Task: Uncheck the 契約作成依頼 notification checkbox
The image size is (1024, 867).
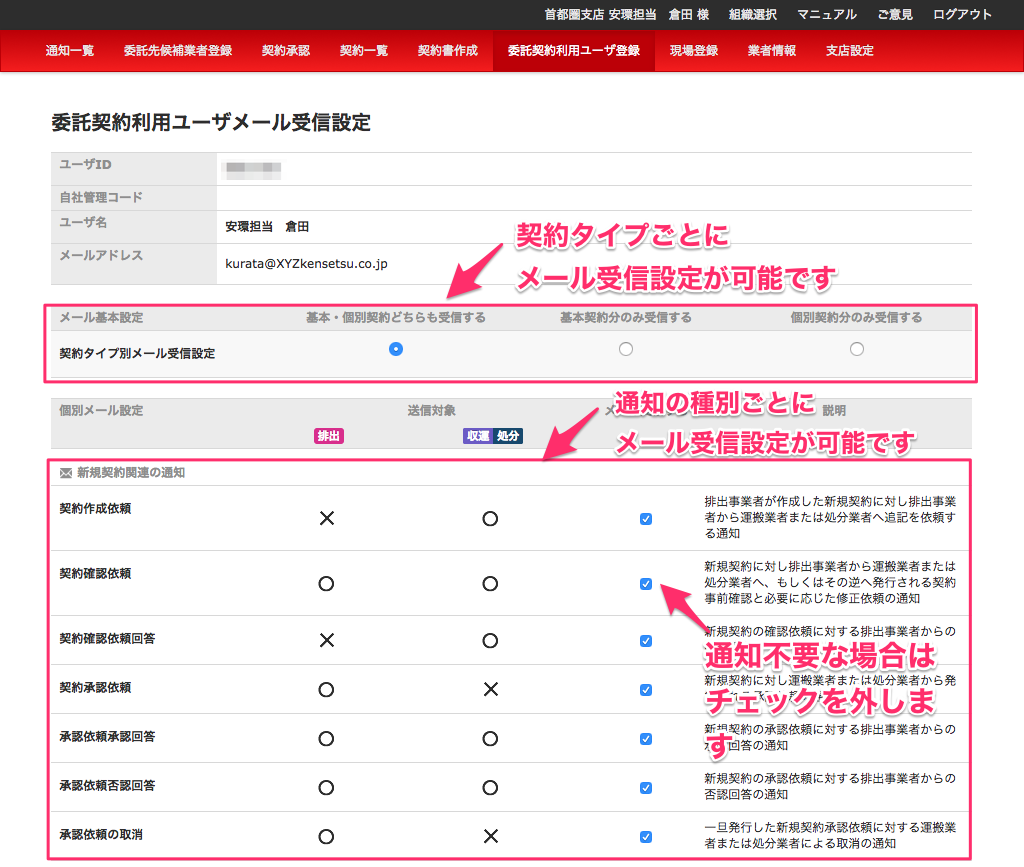Action: click(646, 519)
